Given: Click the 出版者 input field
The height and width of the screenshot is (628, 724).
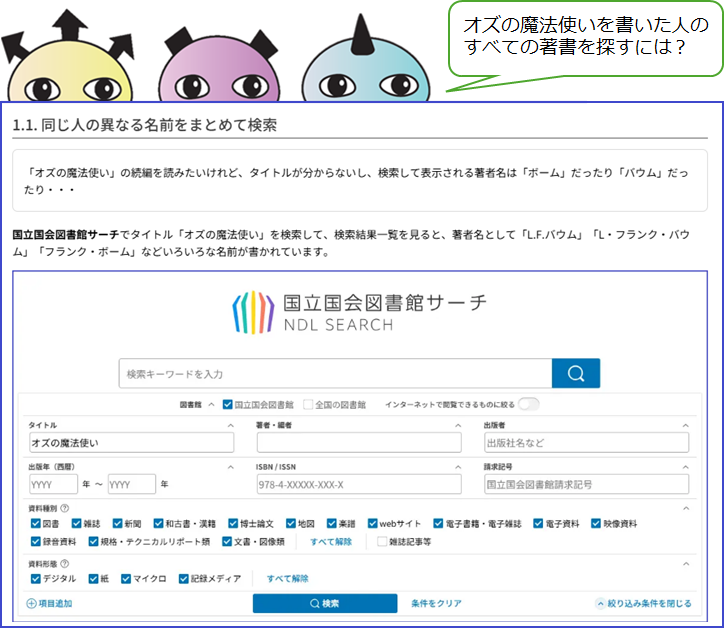Looking at the screenshot, I should click(586, 442).
